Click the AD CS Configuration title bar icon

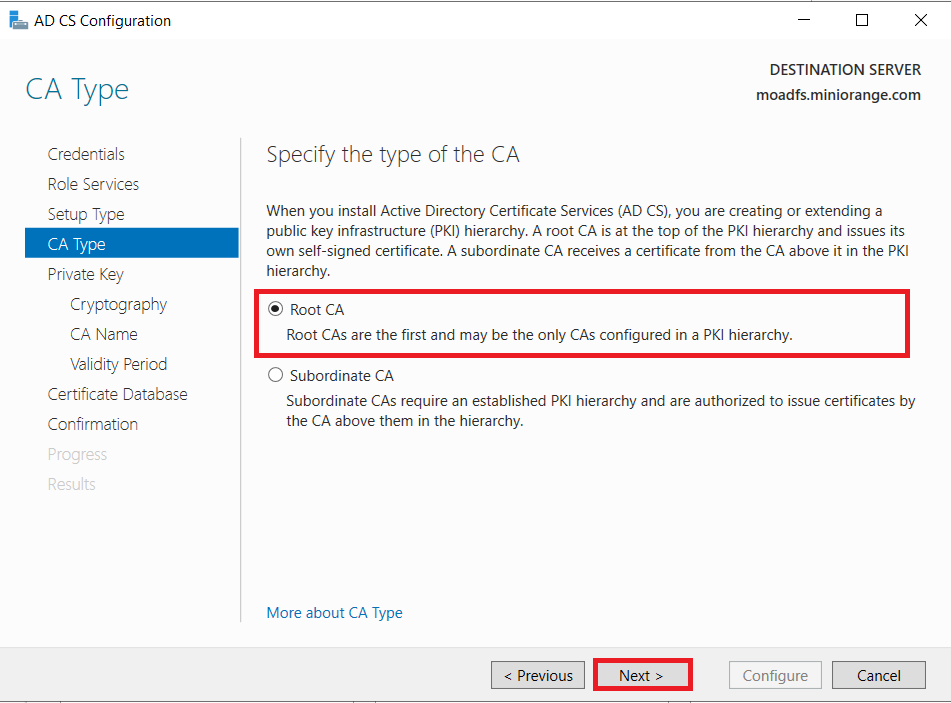point(18,19)
